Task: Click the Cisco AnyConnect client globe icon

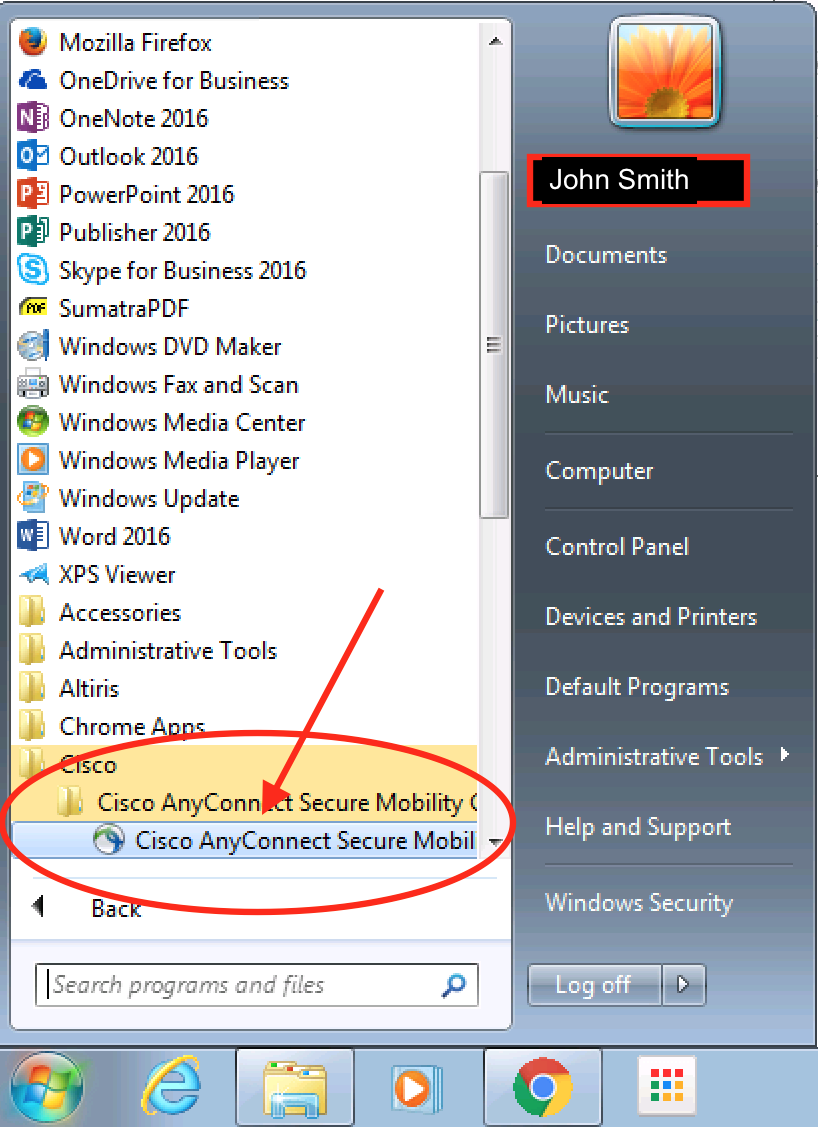Action: [x=109, y=840]
